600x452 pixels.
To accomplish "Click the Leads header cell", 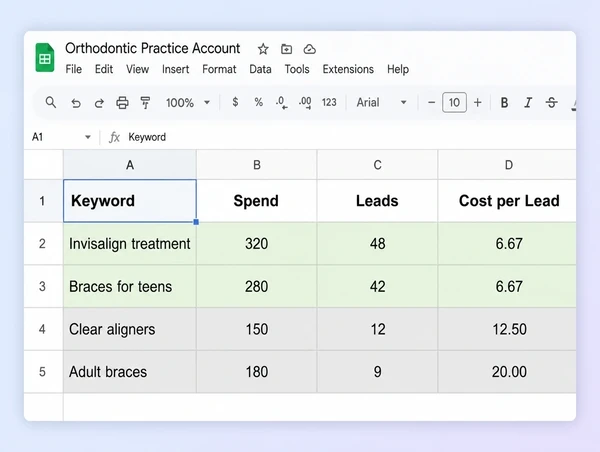I will pos(377,201).
